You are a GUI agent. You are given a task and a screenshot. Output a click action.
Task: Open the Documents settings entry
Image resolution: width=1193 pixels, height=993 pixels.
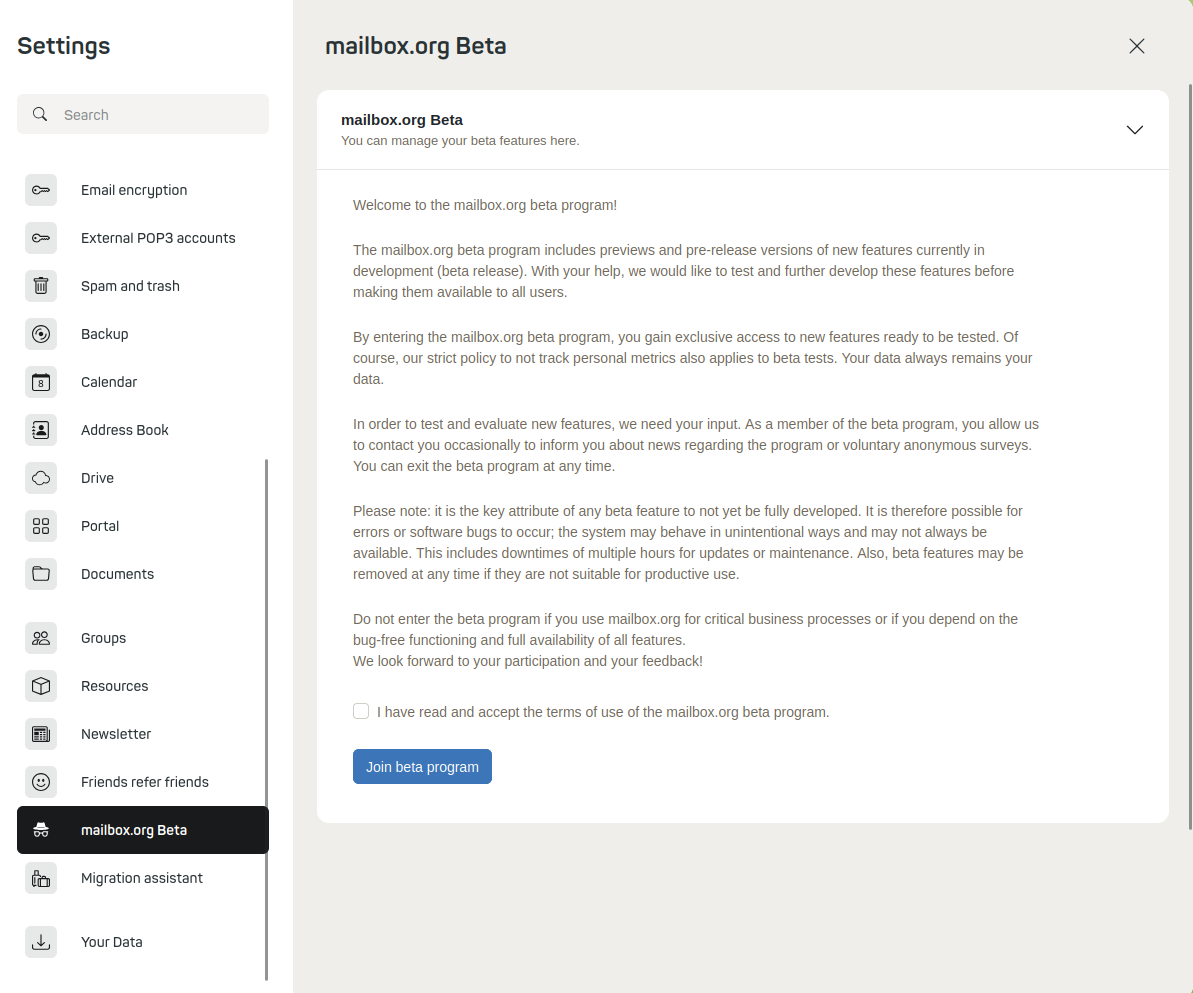(117, 574)
